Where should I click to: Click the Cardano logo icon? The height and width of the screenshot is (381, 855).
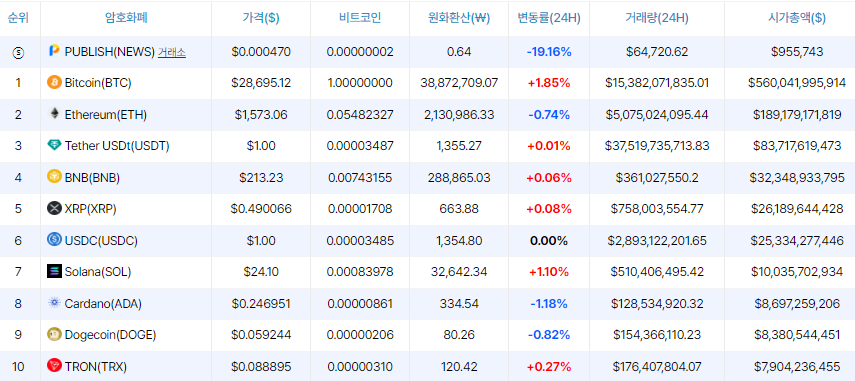(x=54, y=303)
